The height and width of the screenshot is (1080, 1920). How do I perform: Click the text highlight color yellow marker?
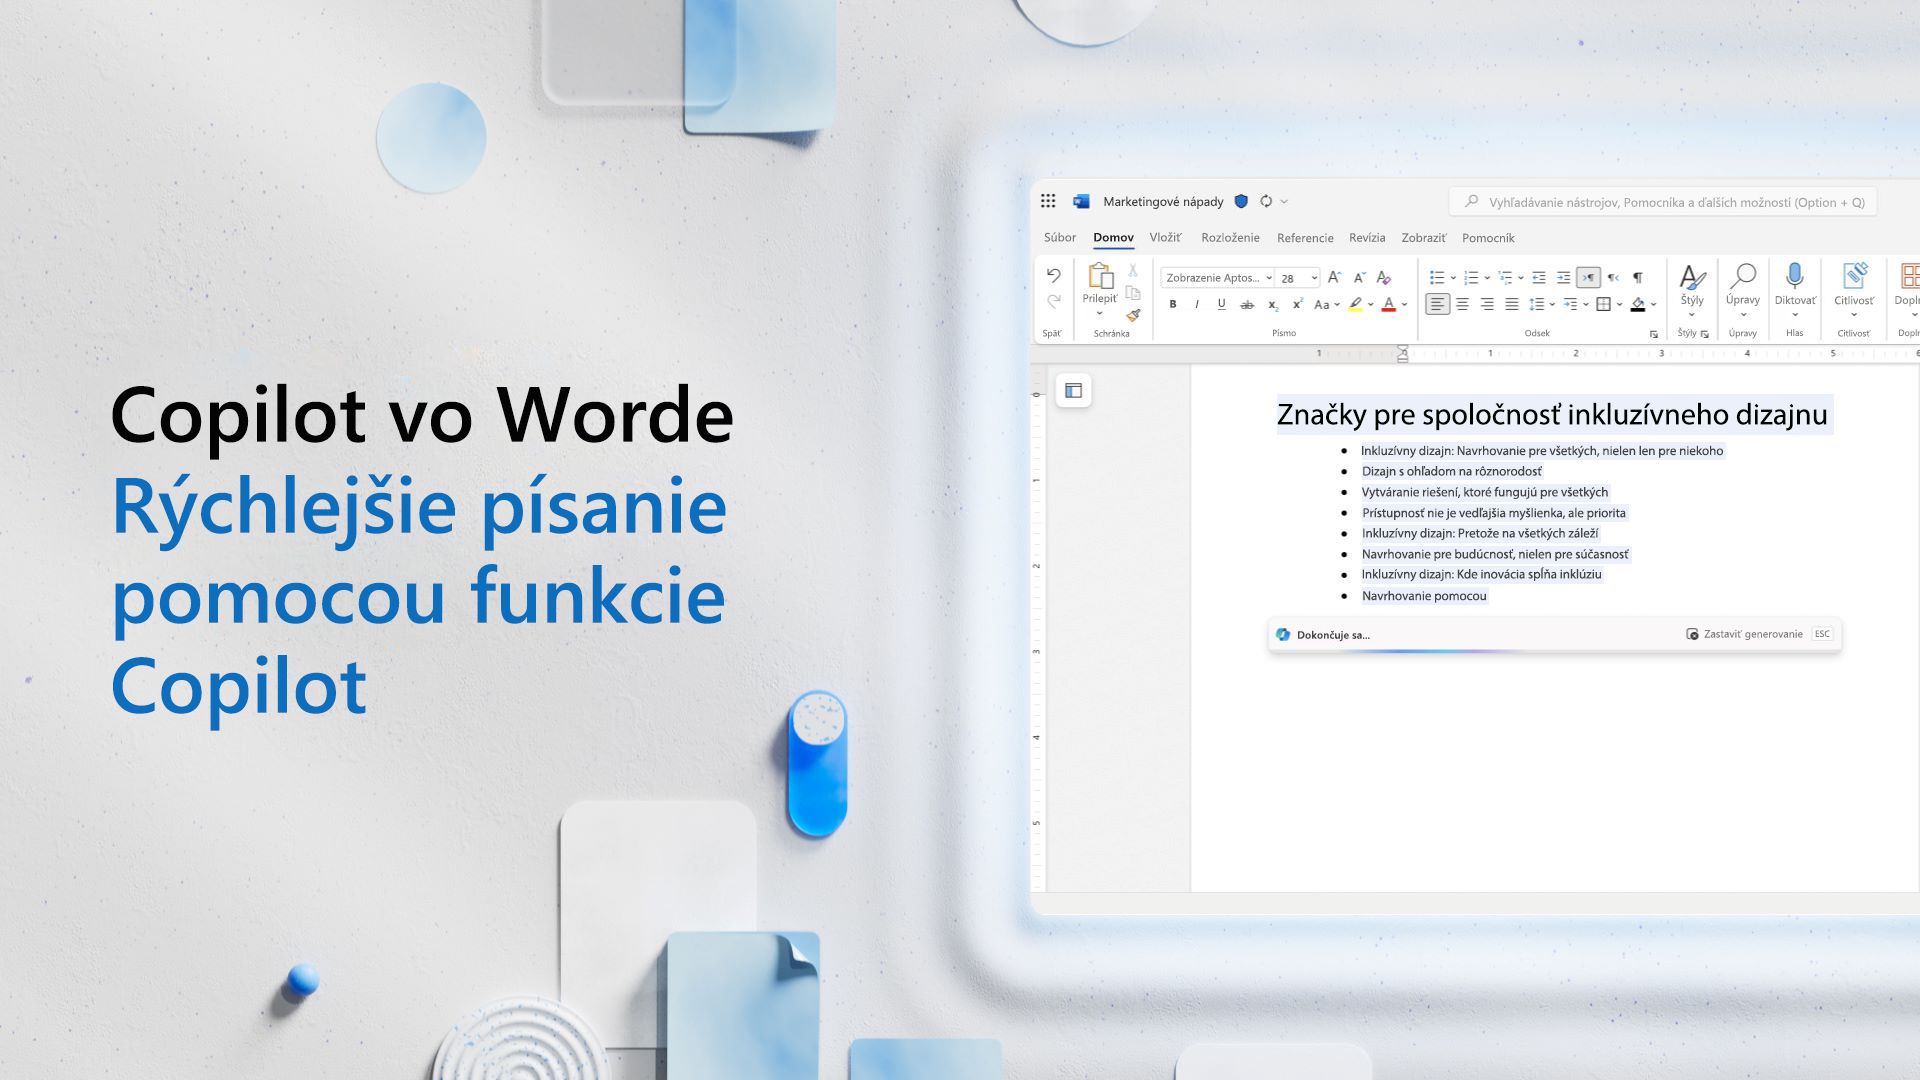1355,305
